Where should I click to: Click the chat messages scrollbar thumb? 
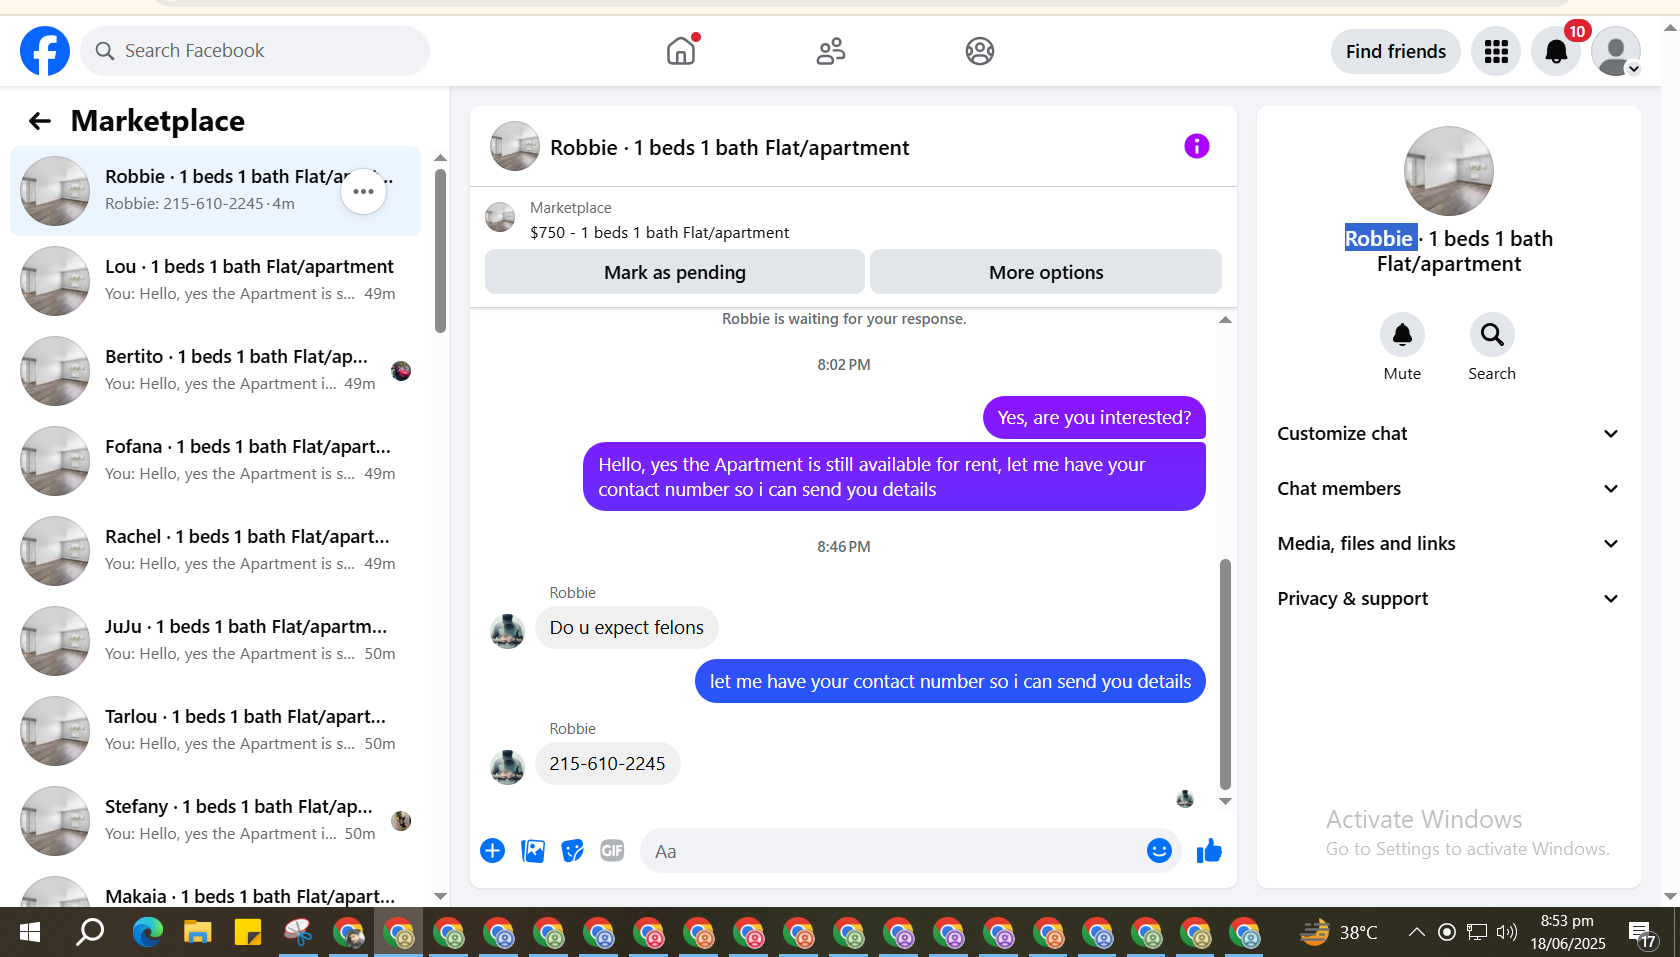(x=1225, y=675)
